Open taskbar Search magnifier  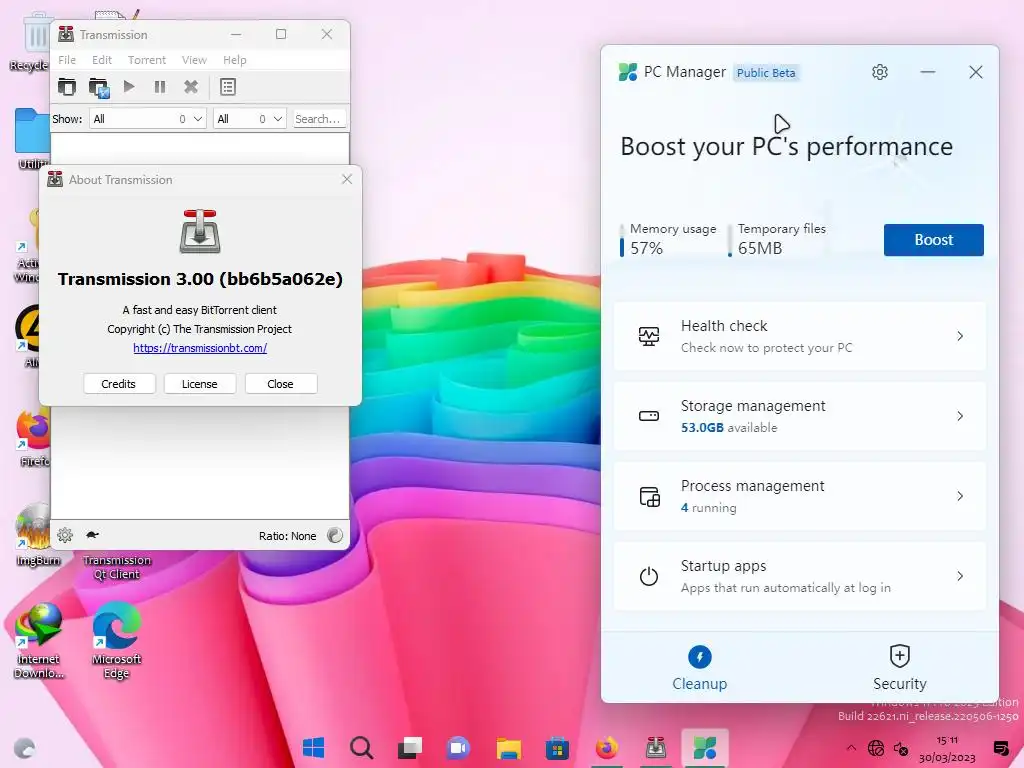click(361, 748)
